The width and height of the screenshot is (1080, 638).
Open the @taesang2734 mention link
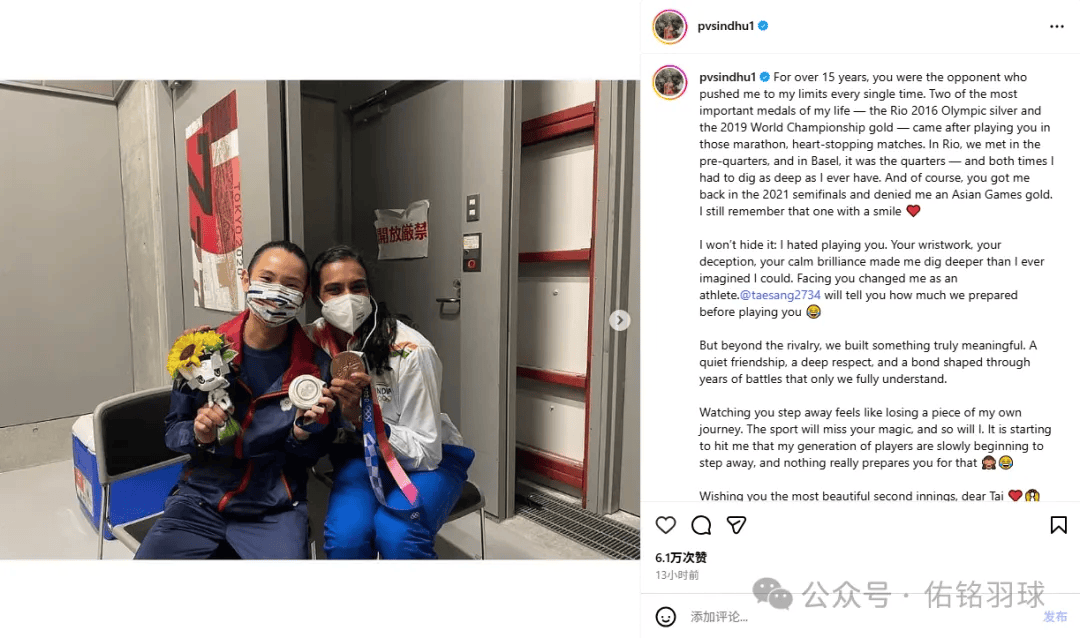[780, 295]
